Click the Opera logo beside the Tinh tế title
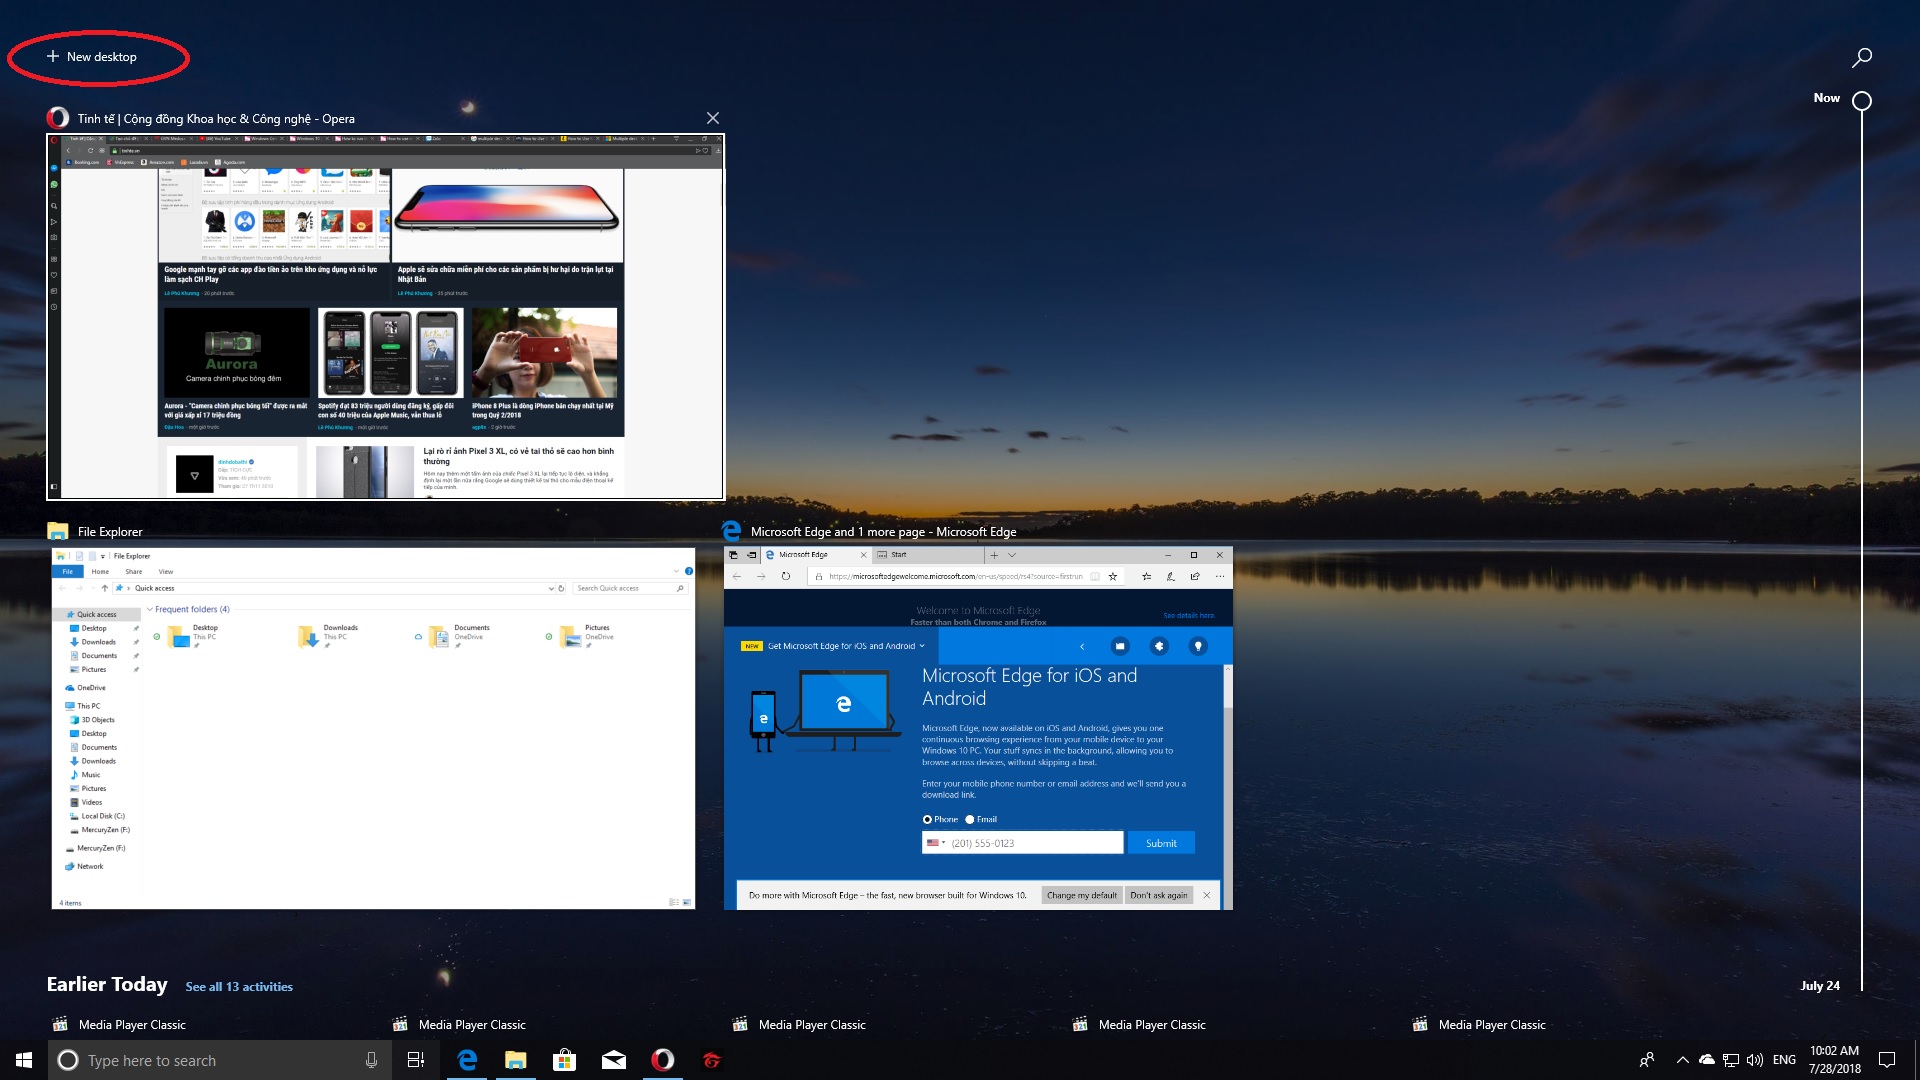This screenshot has width=1920, height=1080. (58, 118)
